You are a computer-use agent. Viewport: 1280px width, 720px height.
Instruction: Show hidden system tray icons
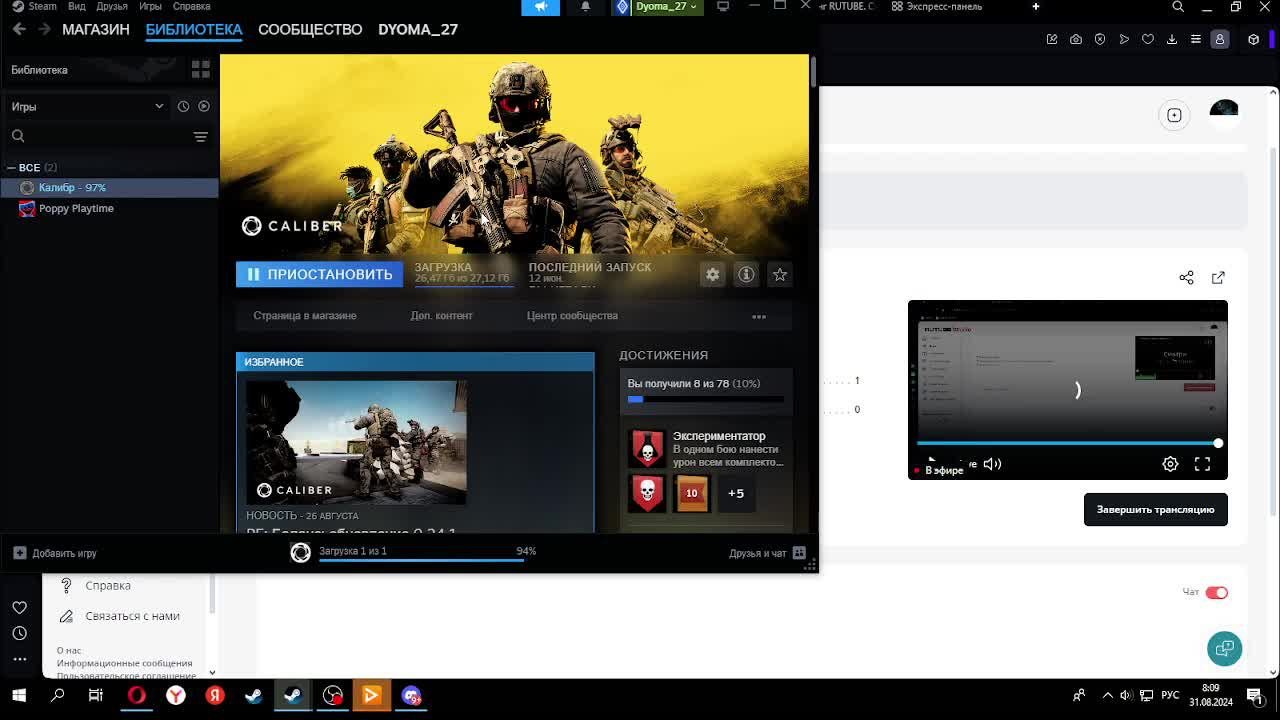(x=1107, y=695)
